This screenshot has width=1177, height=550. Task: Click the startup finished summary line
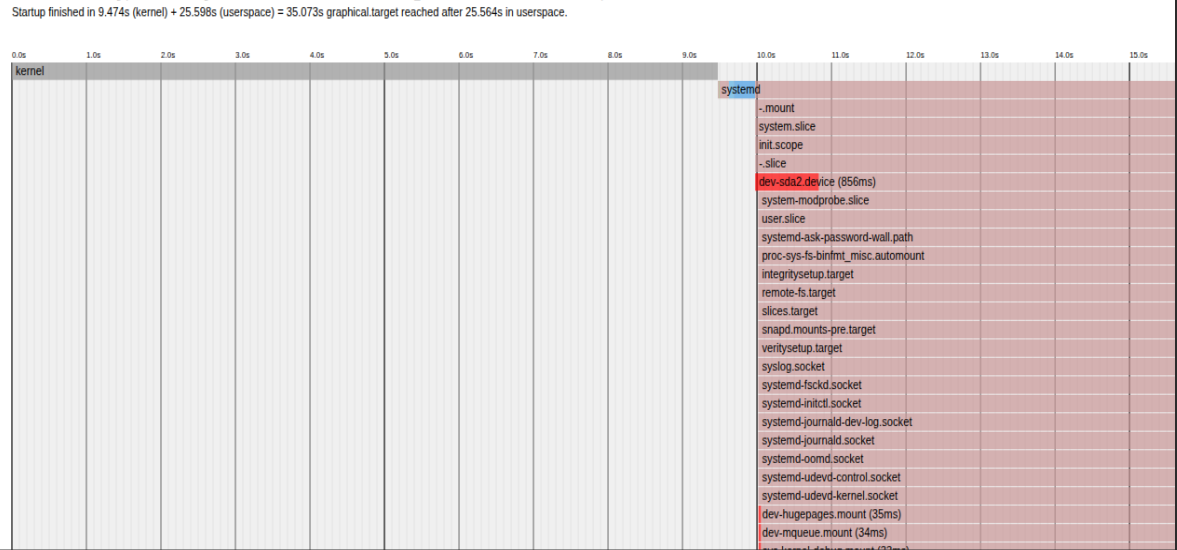coord(290,13)
